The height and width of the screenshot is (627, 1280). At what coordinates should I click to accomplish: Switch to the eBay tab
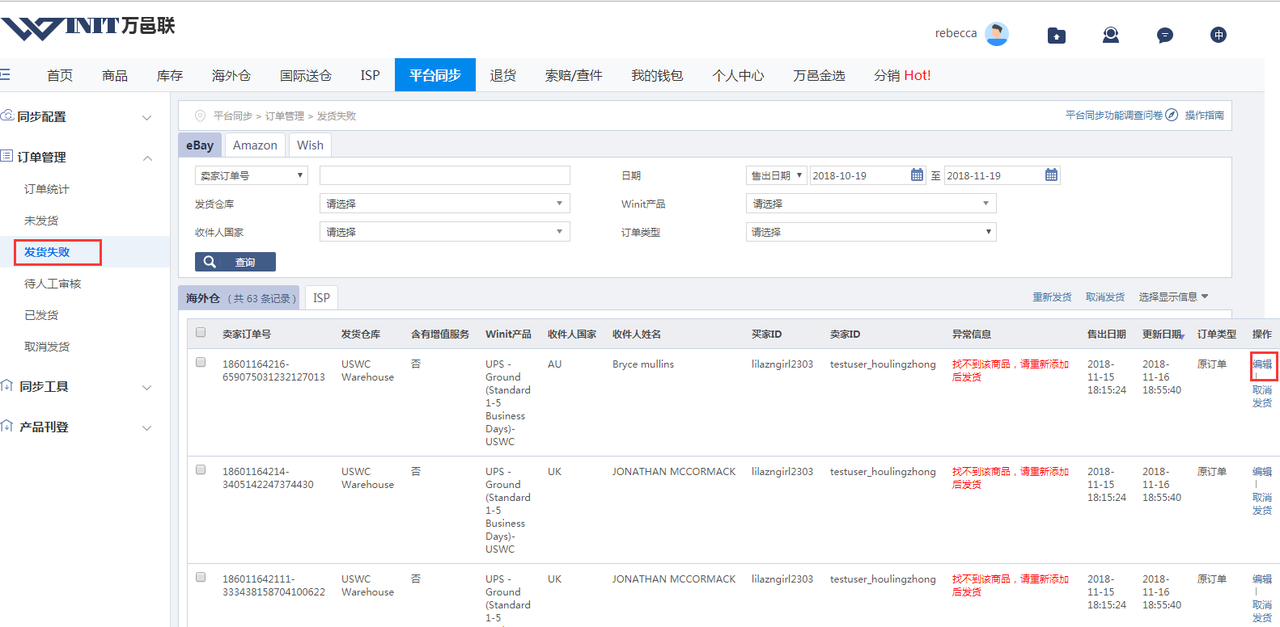(x=200, y=145)
